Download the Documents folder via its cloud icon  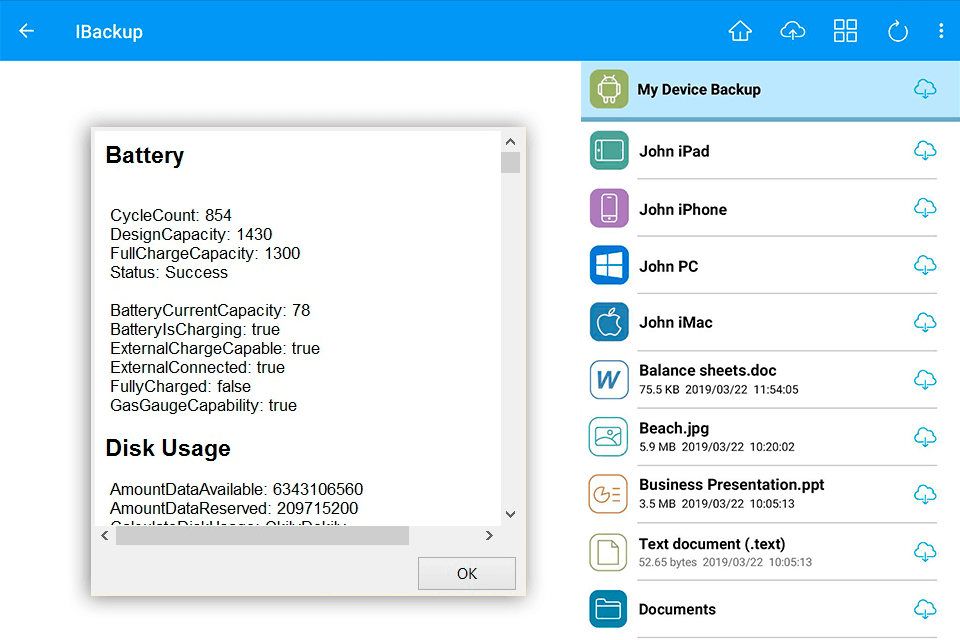coord(925,609)
